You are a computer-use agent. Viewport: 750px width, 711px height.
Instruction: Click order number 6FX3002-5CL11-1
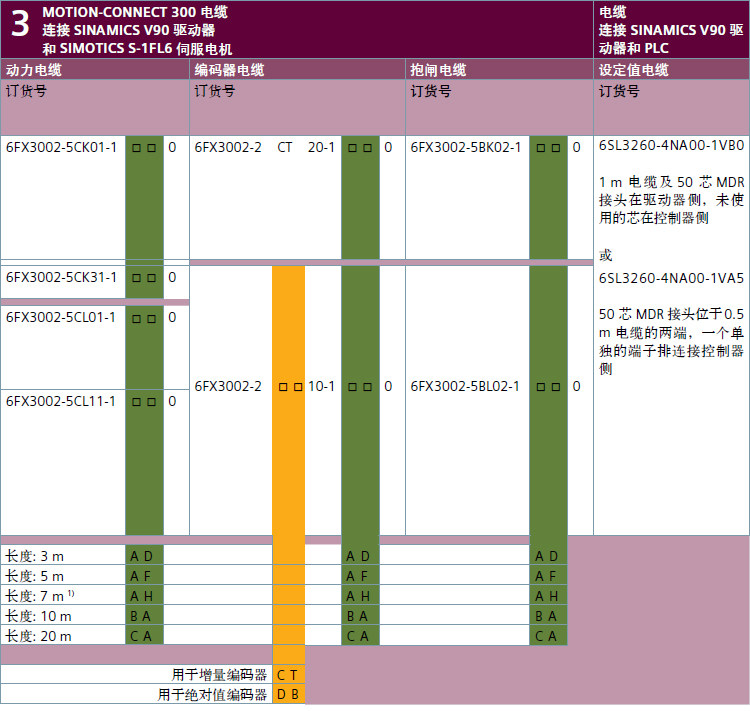pyautogui.click(x=61, y=401)
